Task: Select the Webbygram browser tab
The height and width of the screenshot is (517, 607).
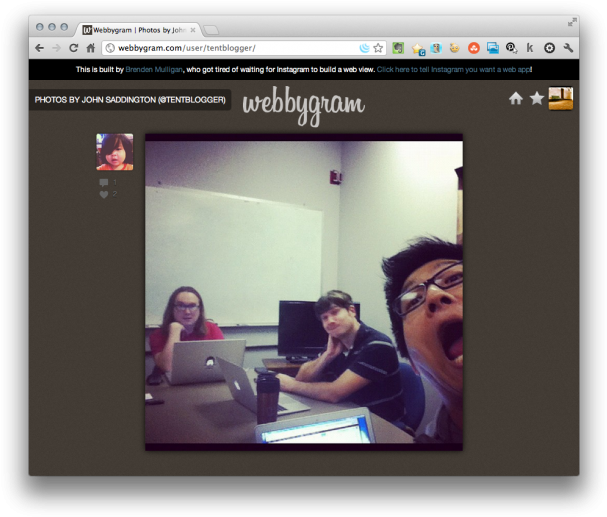Action: [x=140, y=30]
